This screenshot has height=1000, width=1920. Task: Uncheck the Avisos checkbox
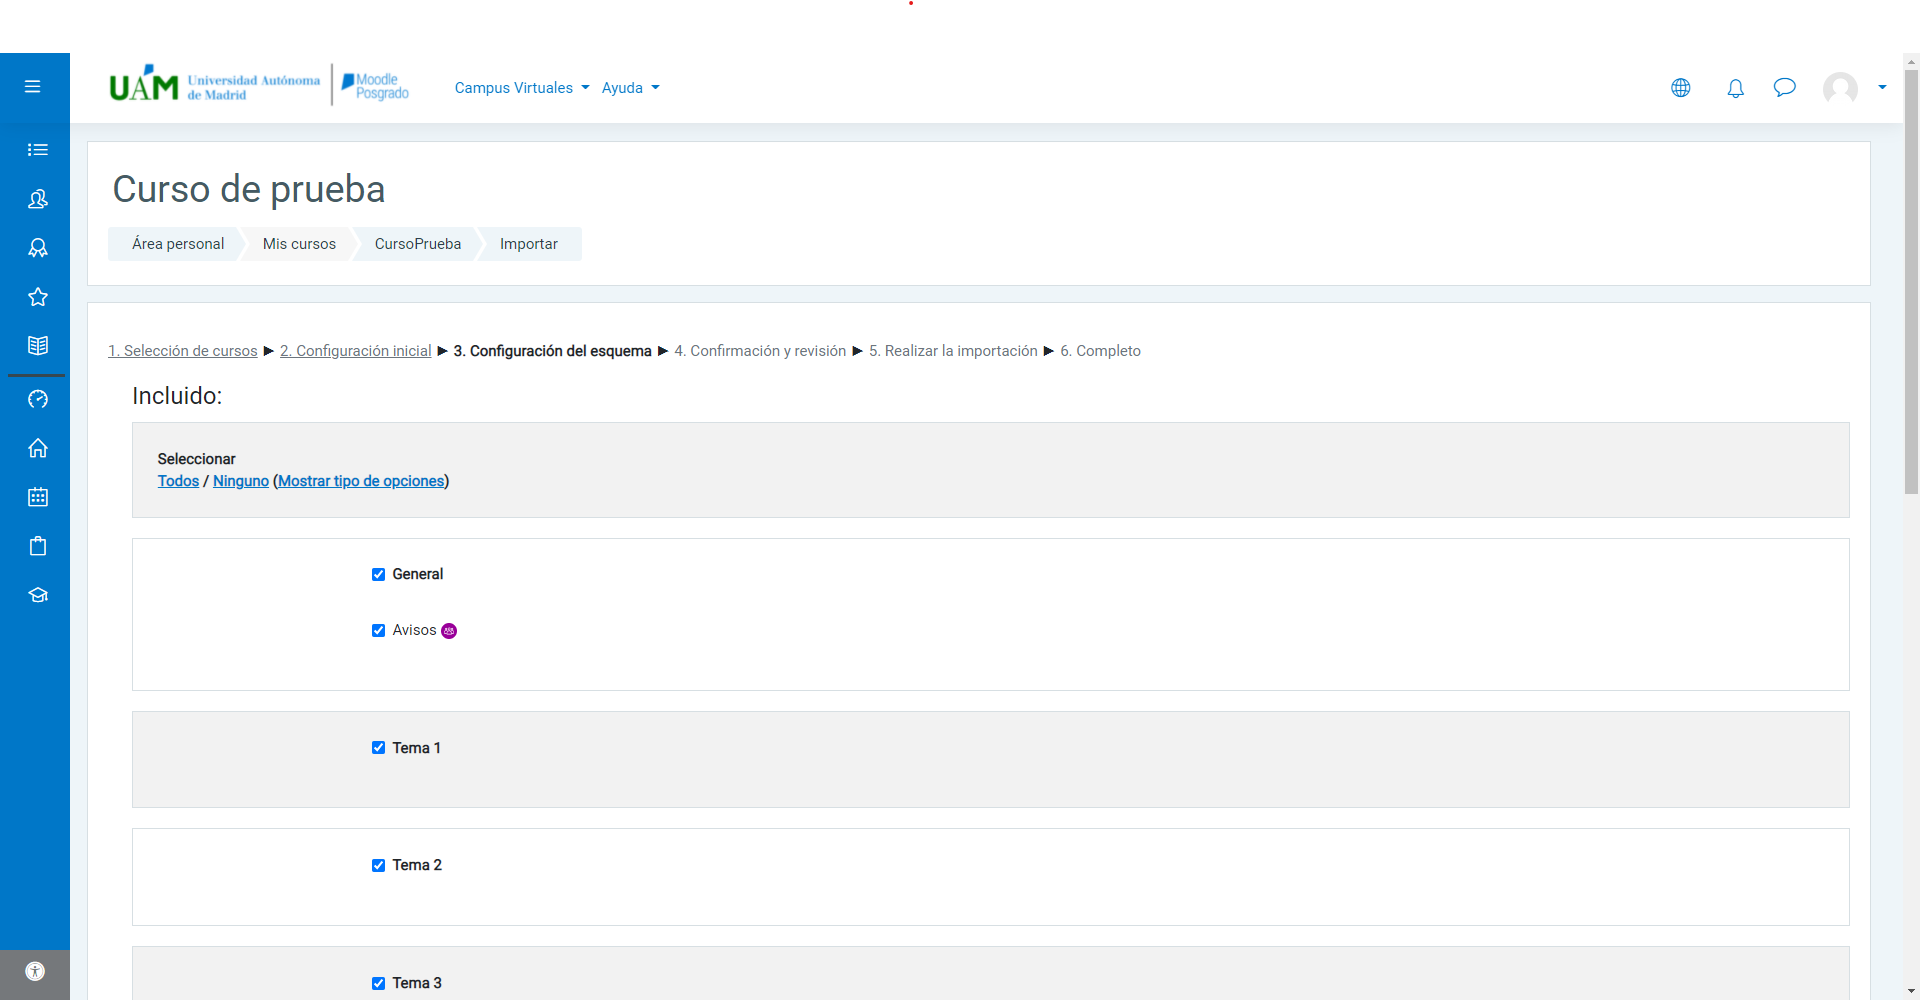pyautogui.click(x=378, y=631)
